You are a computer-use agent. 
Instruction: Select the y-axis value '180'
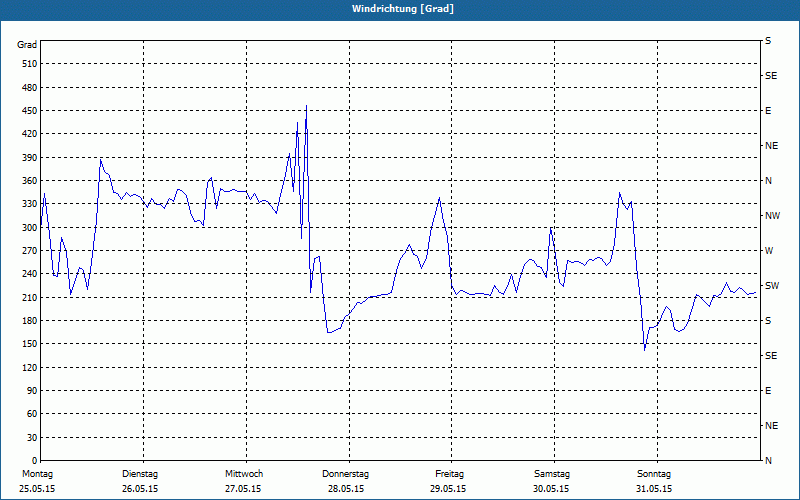(x=30, y=320)
